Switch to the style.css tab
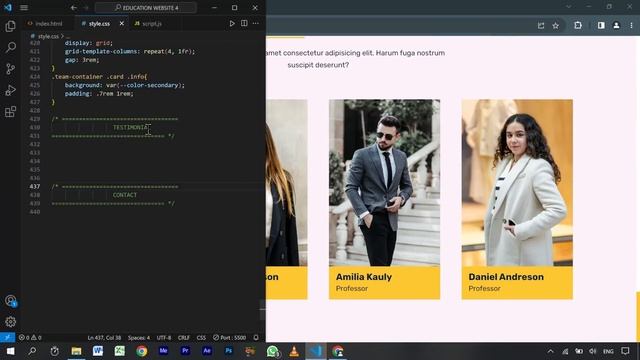This screenshot has height=360, width=640. pyautogui.click(x=99, y=24)
